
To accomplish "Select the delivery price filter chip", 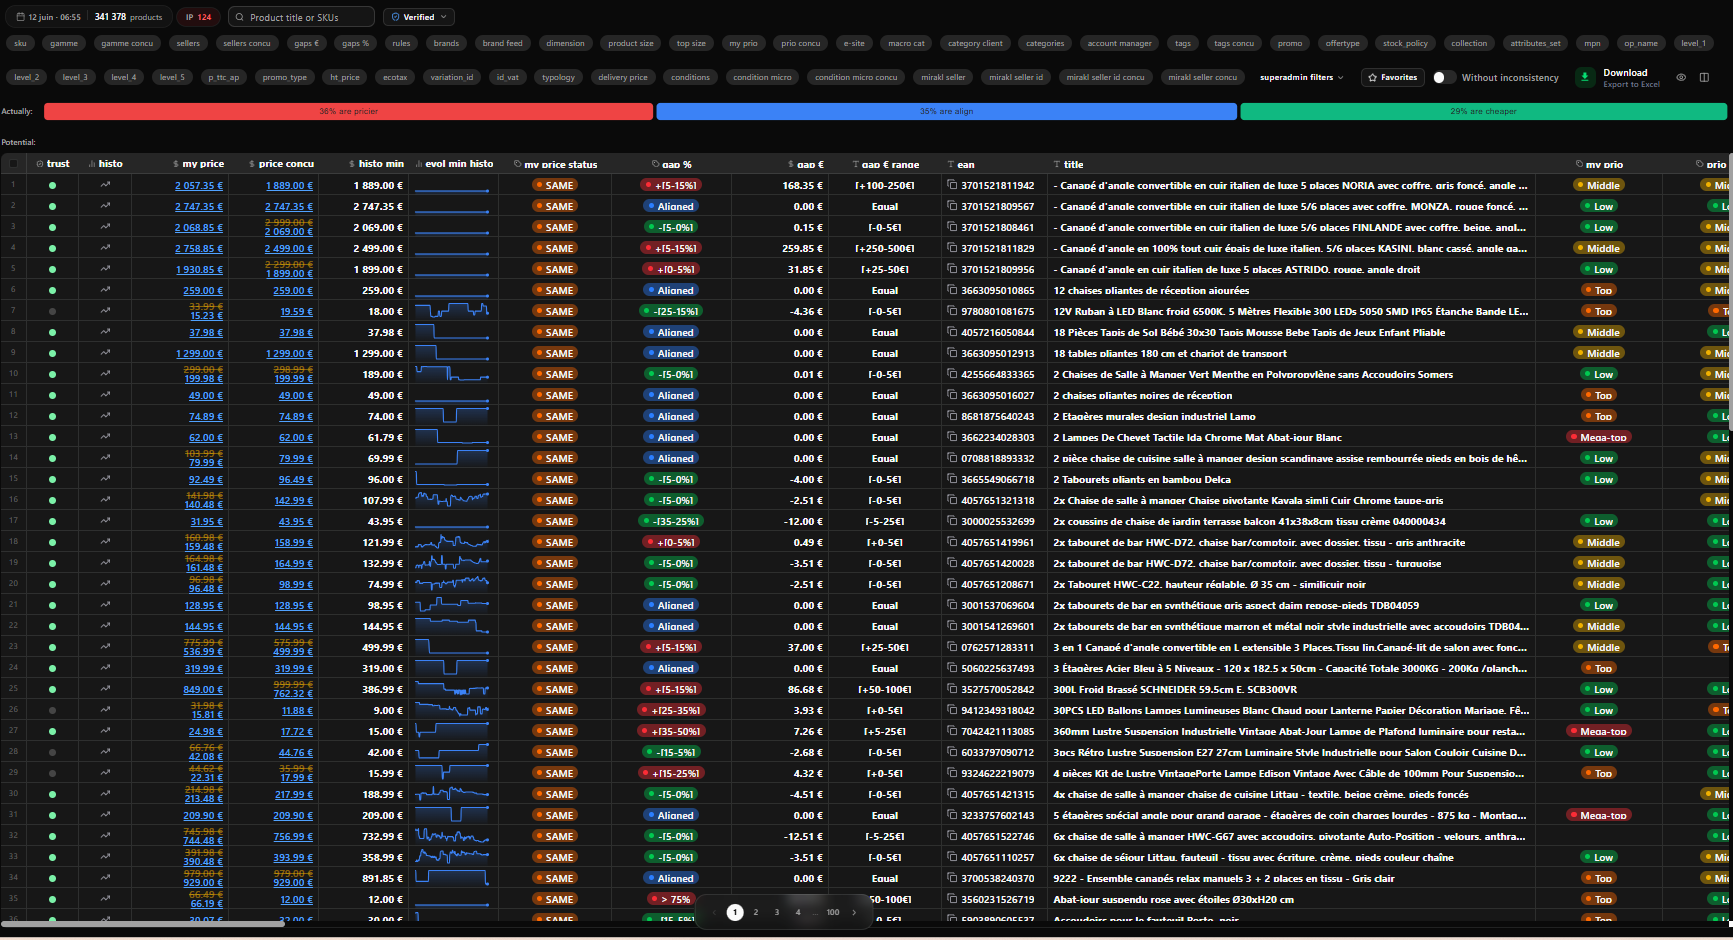I will [x=623, y=77].
